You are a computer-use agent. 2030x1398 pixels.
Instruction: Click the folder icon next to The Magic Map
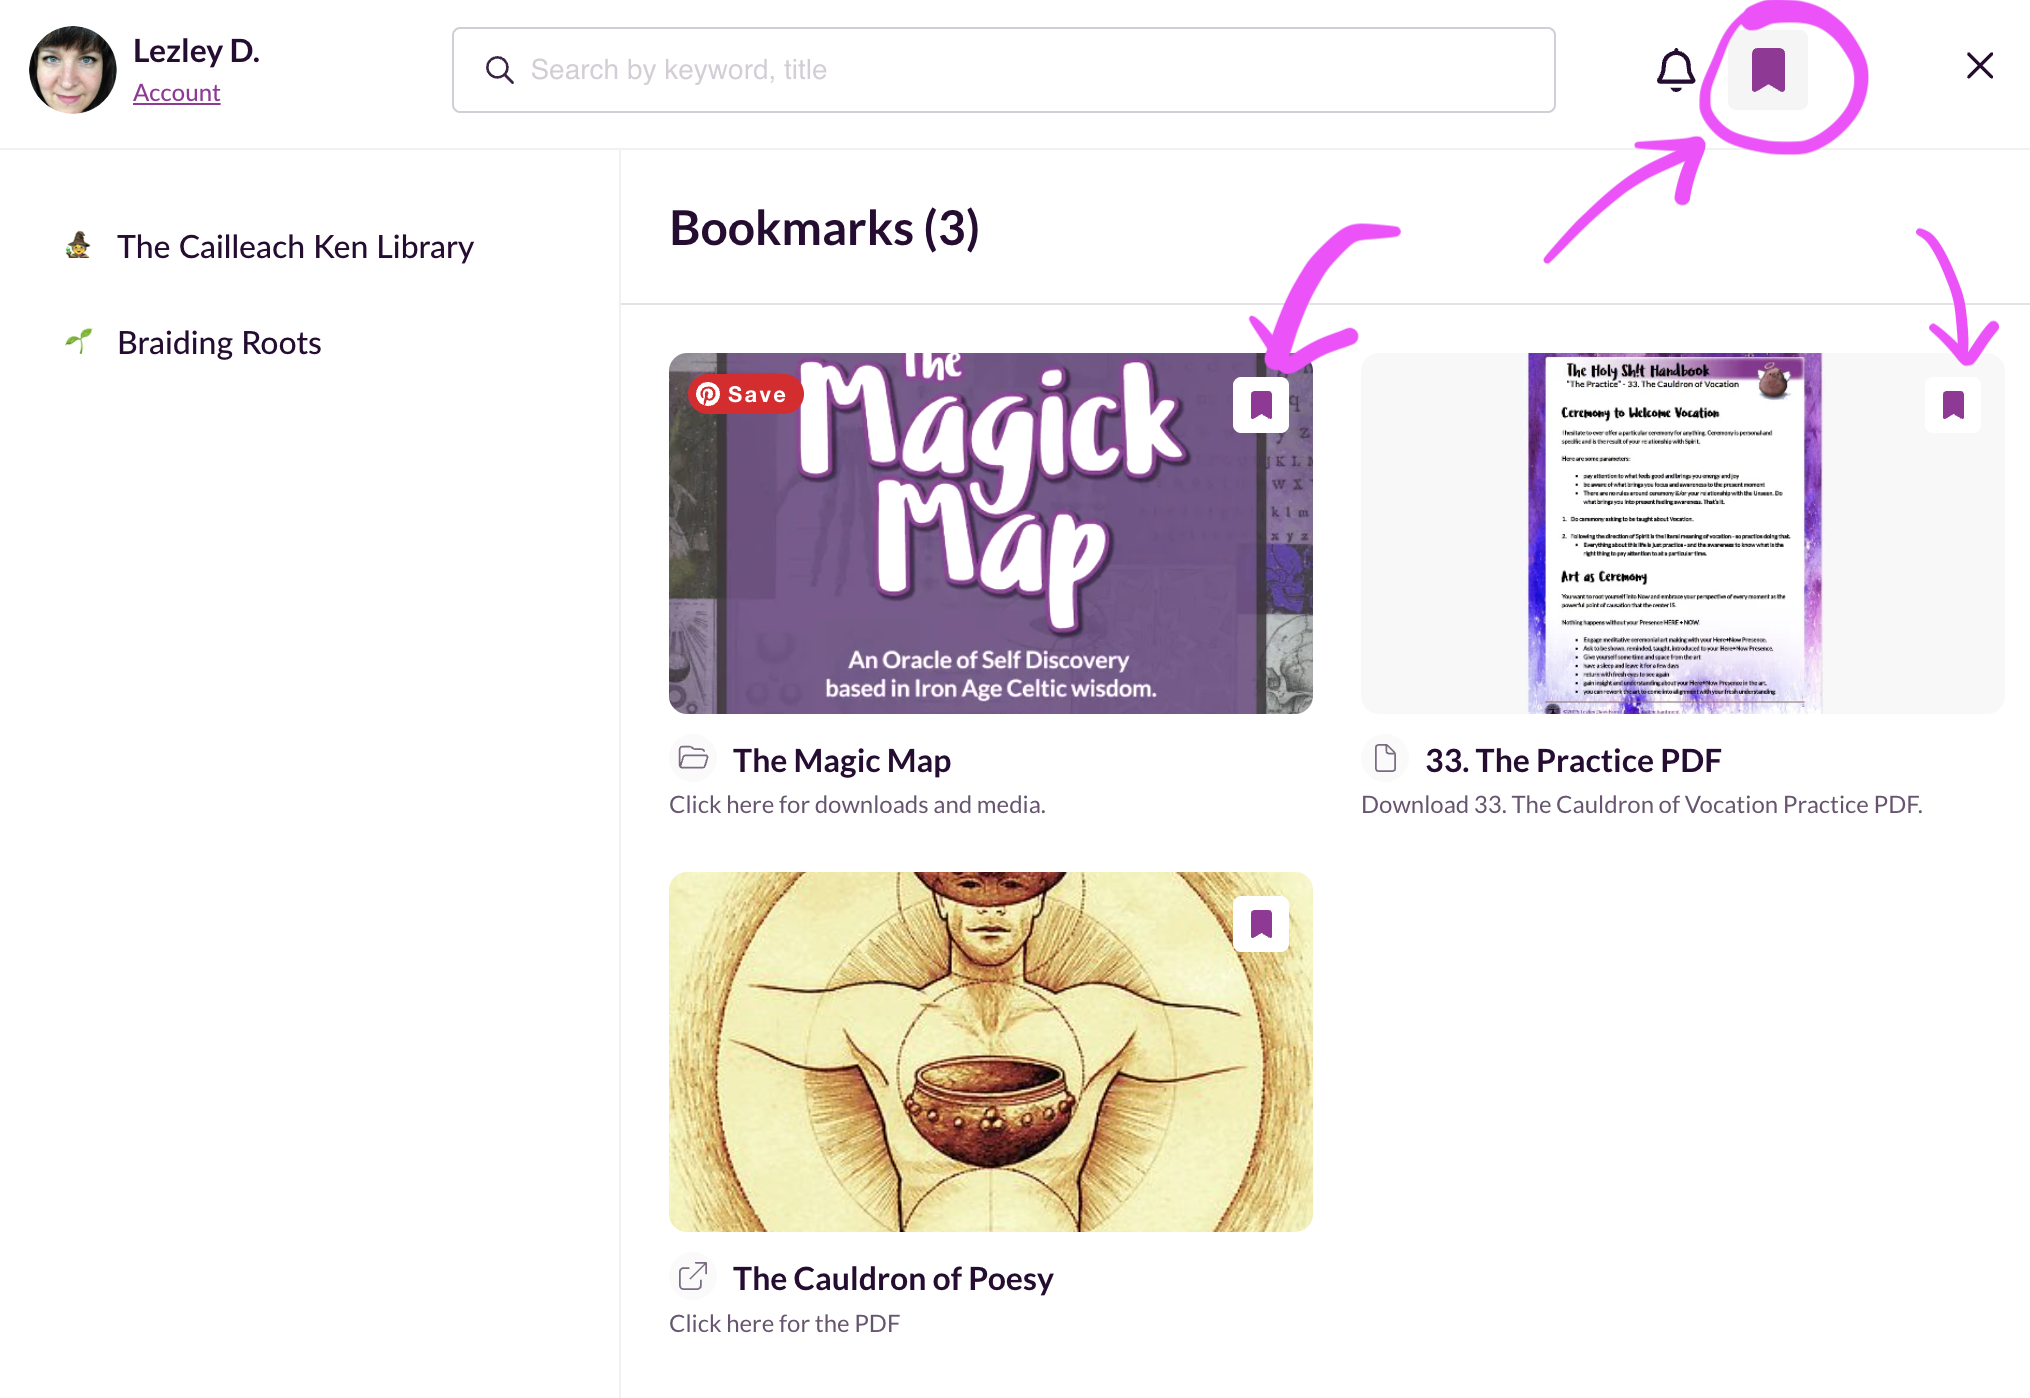point(692,758)
